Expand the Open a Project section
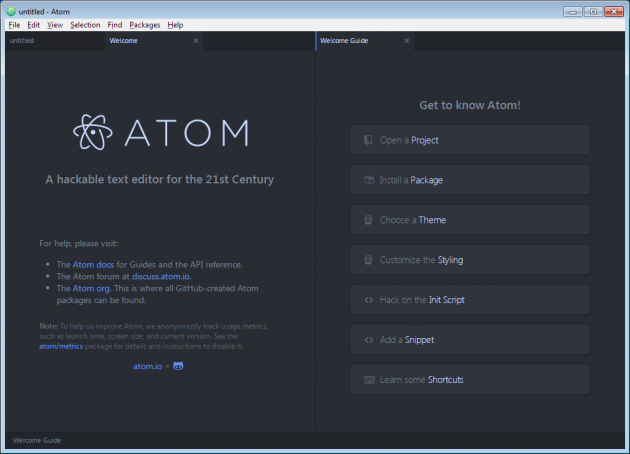 click(x=470, y=140)
